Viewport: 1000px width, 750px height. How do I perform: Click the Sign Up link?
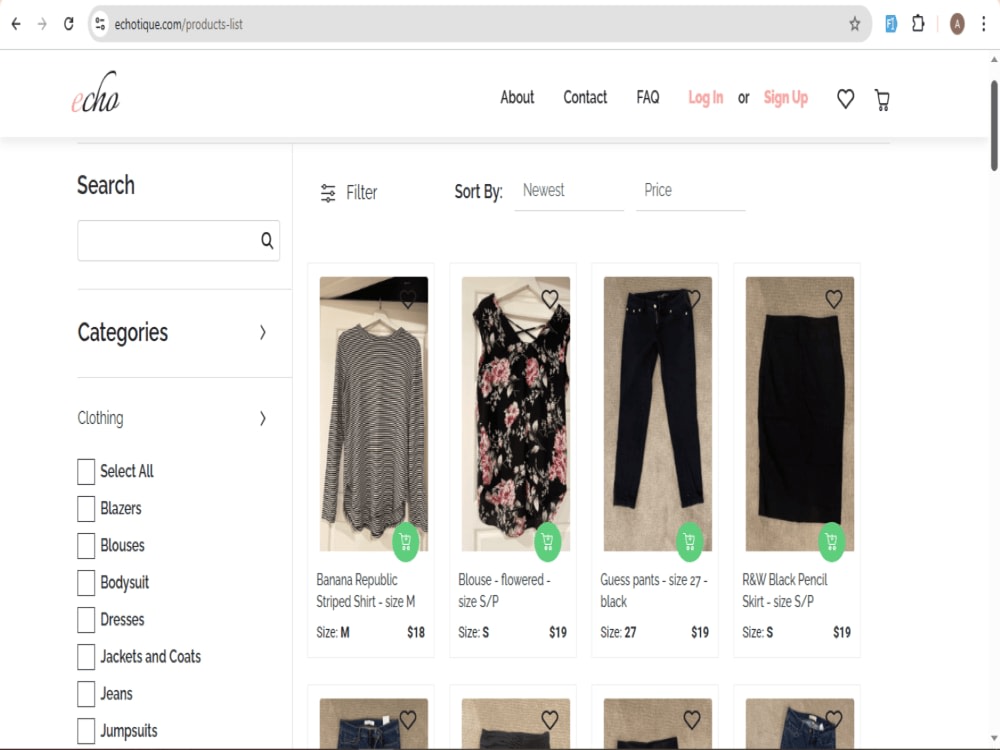pyautogui.click(x=786, y=98)
